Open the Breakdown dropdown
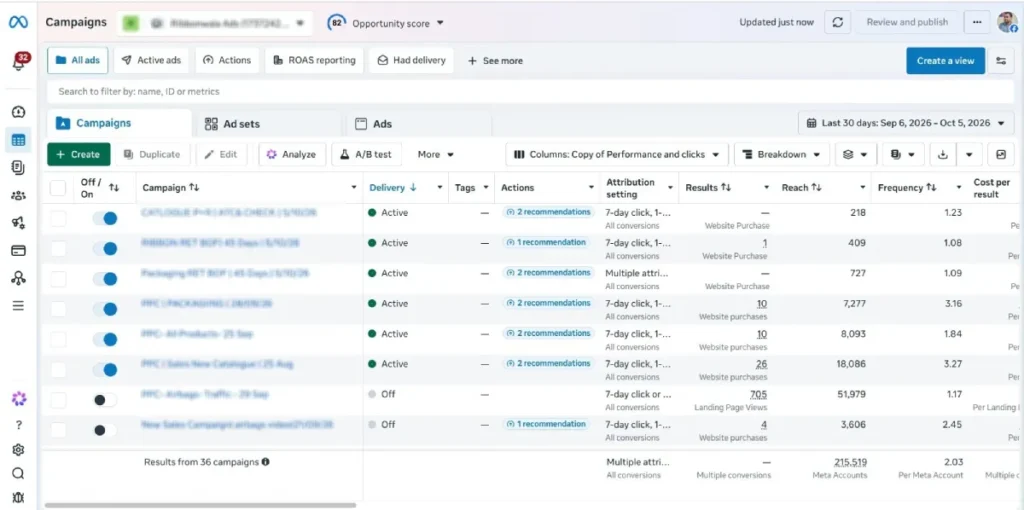1024x510 pixels. (x=782, y=155)
